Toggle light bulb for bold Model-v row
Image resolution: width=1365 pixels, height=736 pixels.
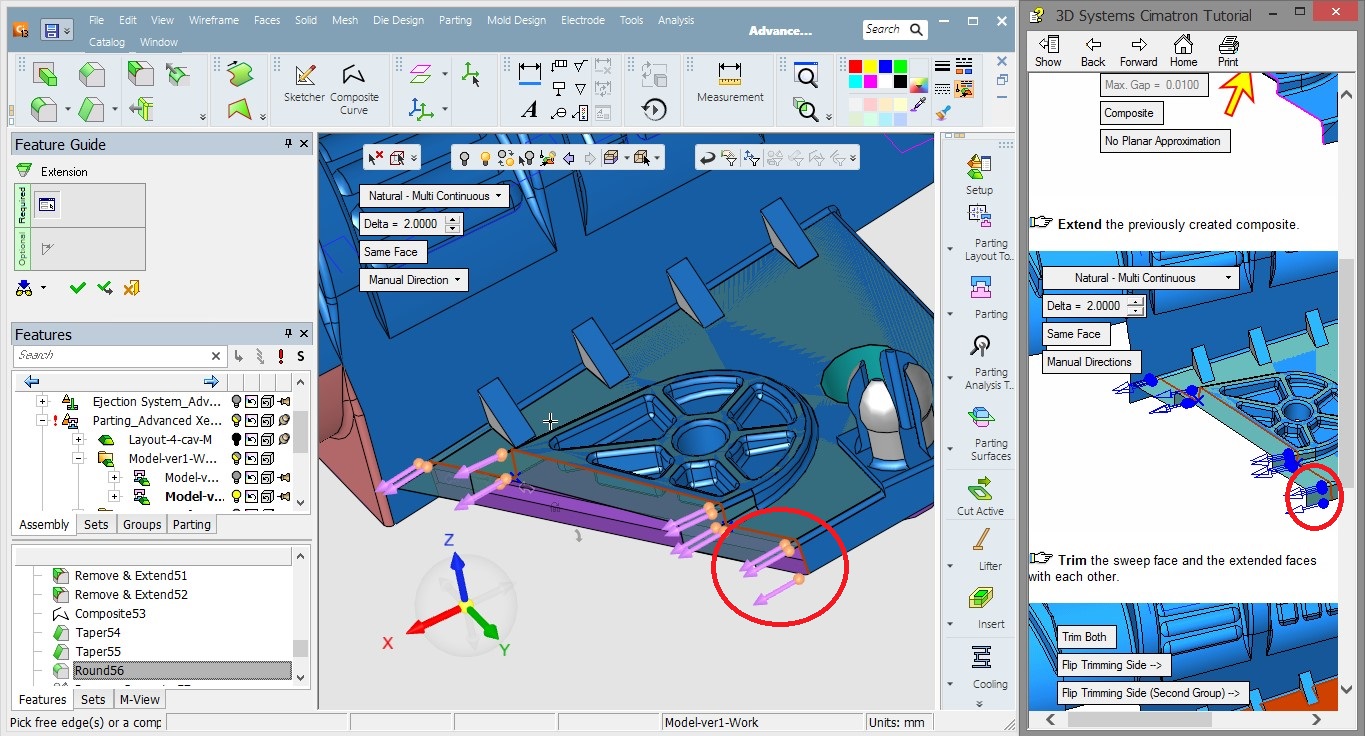click(x=236, y=496)
